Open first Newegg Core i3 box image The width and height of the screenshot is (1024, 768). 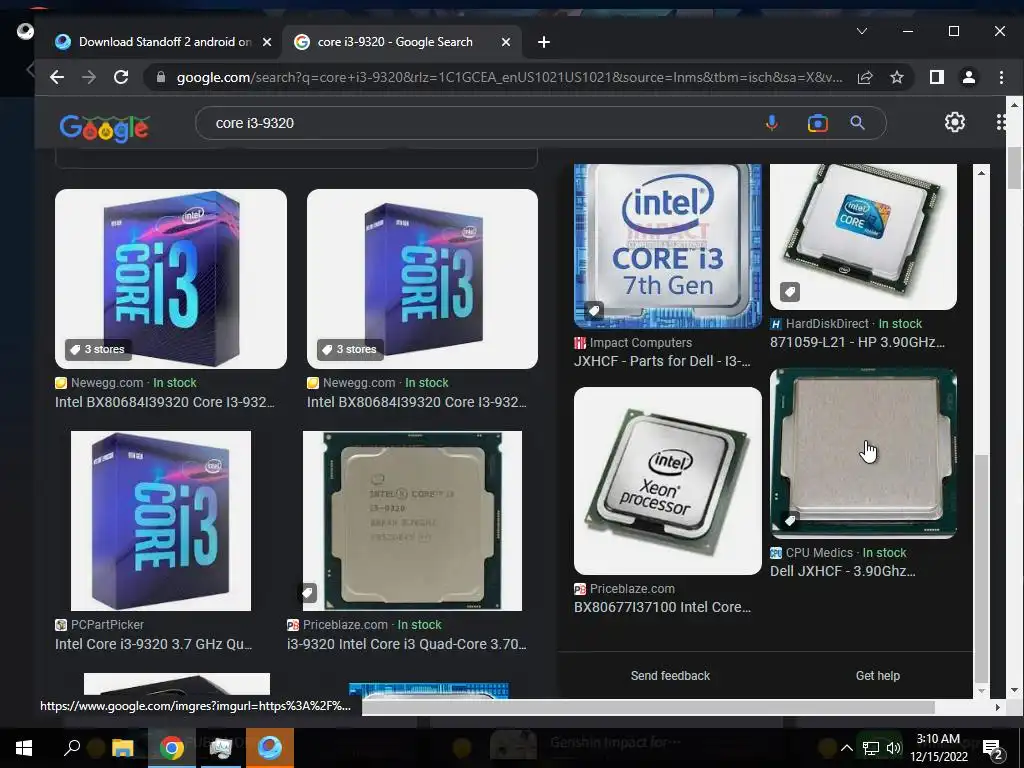click(x=170, y=279)
